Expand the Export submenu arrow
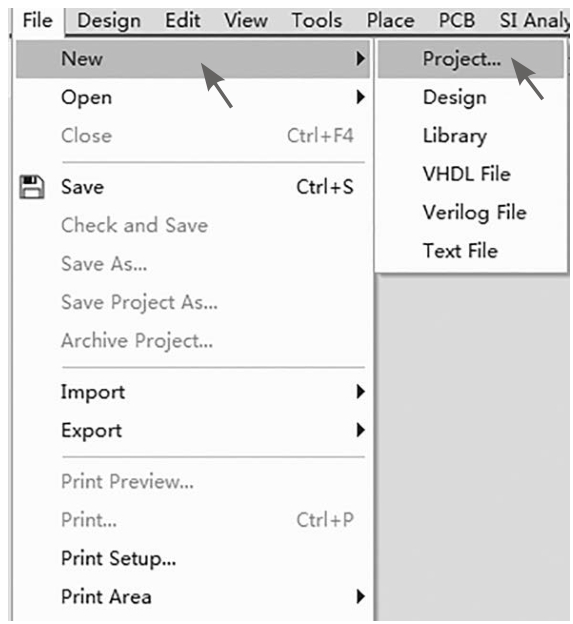The height and width of the screenshot is (624, 573). [360, 430]
